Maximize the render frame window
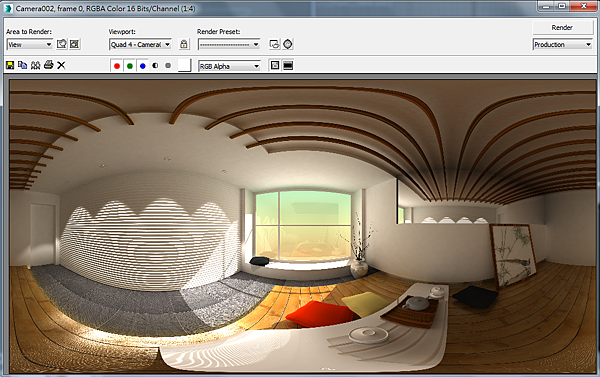Viewport: 600px width, 377px height. tap(562, 6)
